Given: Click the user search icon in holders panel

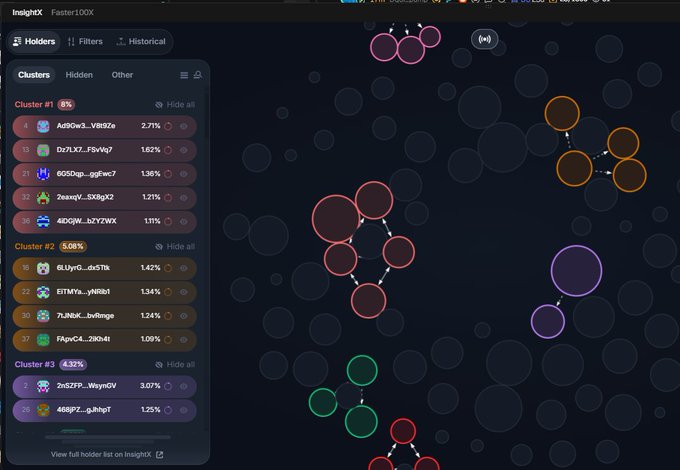Looking at the screenshot, I should tap(198, 75).
